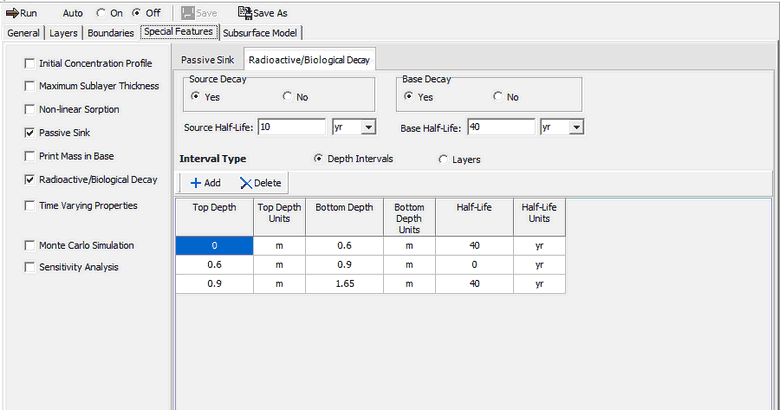This screenshot has width=780, height=410.
Task: Click the Base Half-Life input field
Action: click(499, 127)
